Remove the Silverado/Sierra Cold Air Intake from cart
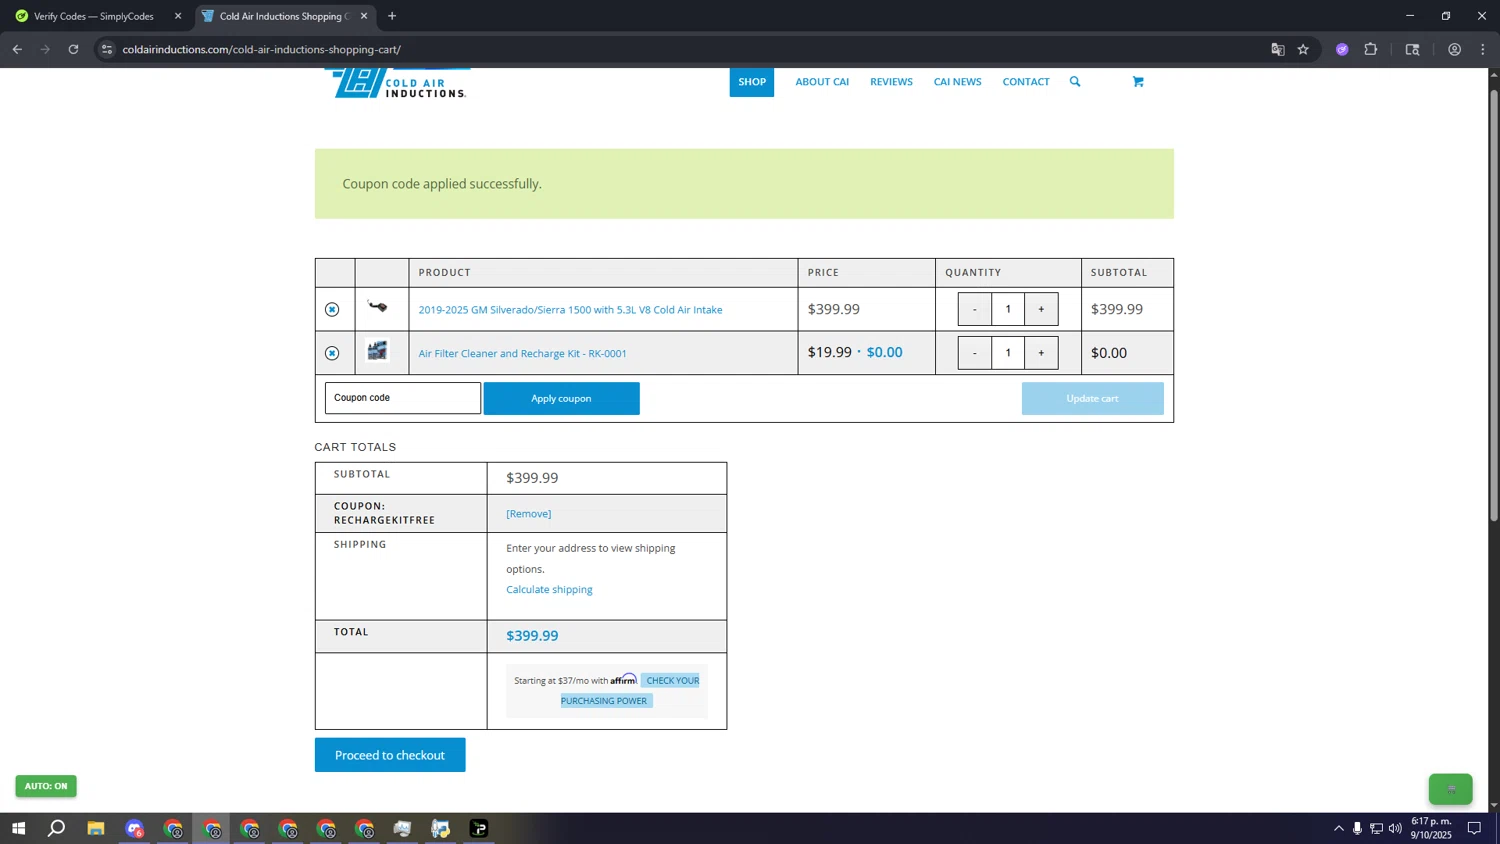 pyautogui.click(x=332, y=310)
